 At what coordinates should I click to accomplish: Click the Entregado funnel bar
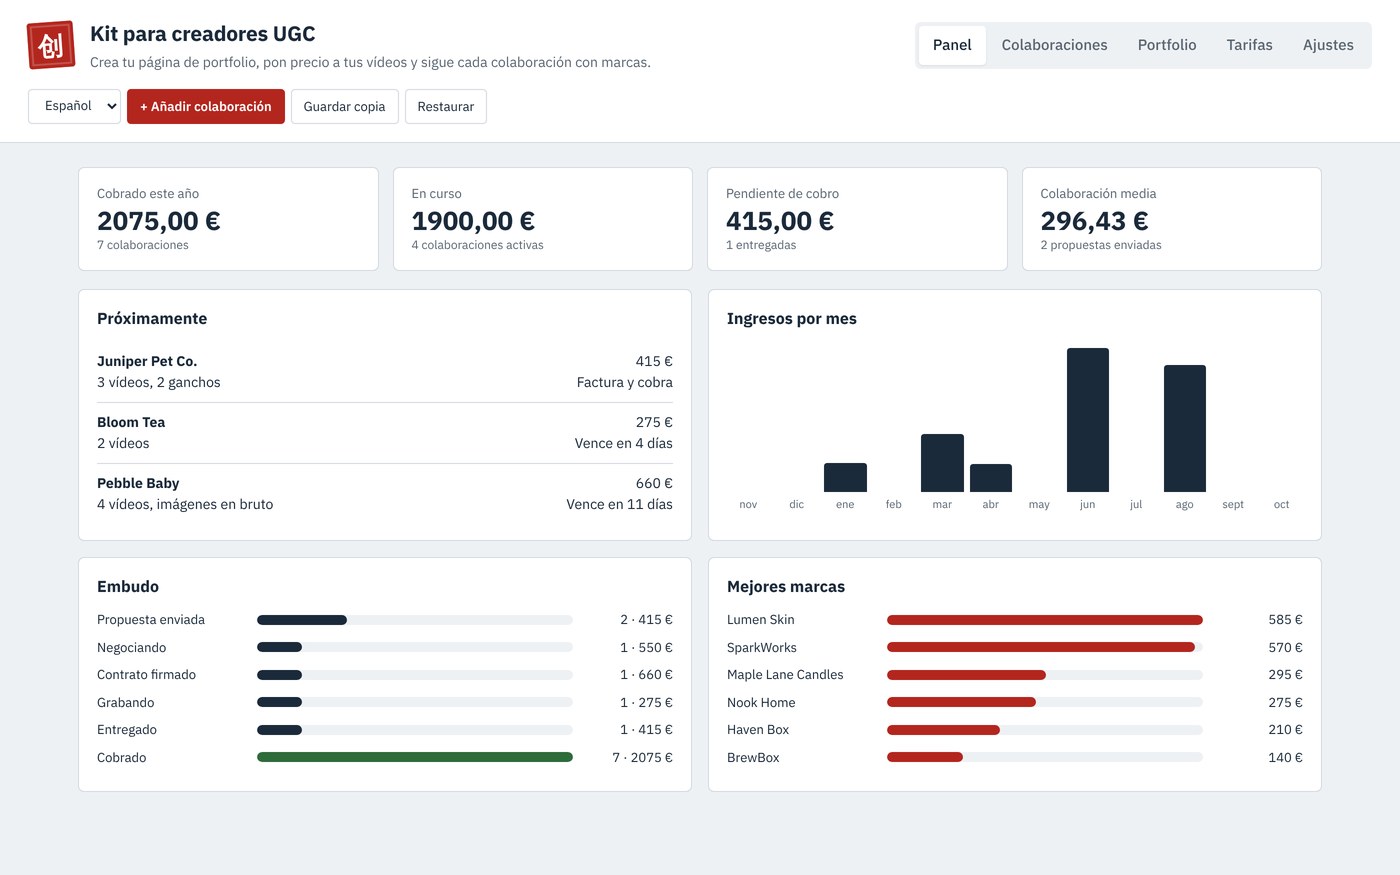point(279,730)
